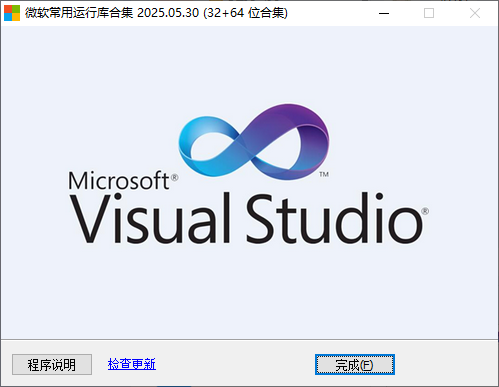Close the installer window
Screen dimensions: 499x387
click(475, 13)
